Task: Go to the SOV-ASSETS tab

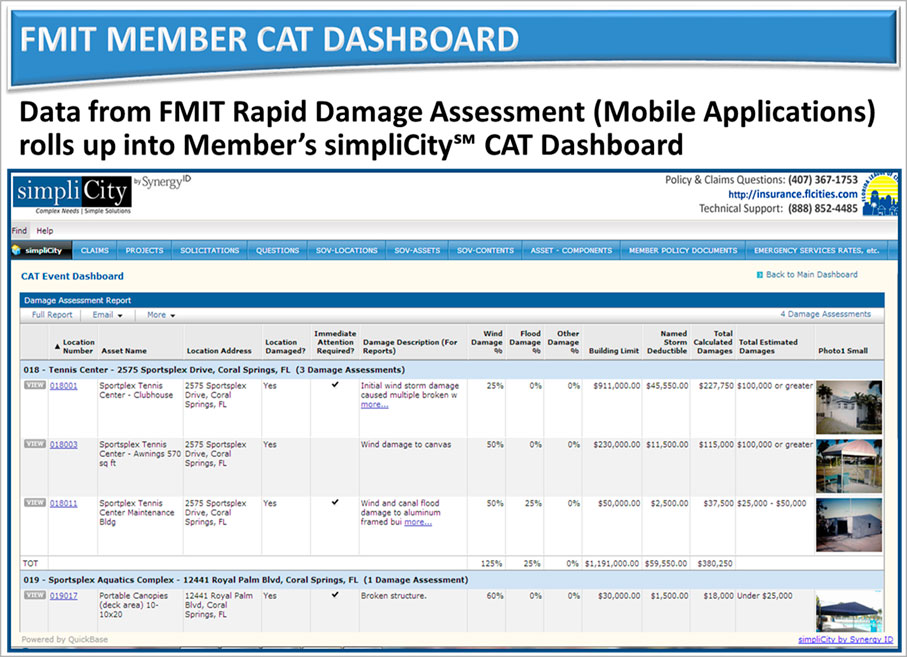Action: click(x=417, y=250)
